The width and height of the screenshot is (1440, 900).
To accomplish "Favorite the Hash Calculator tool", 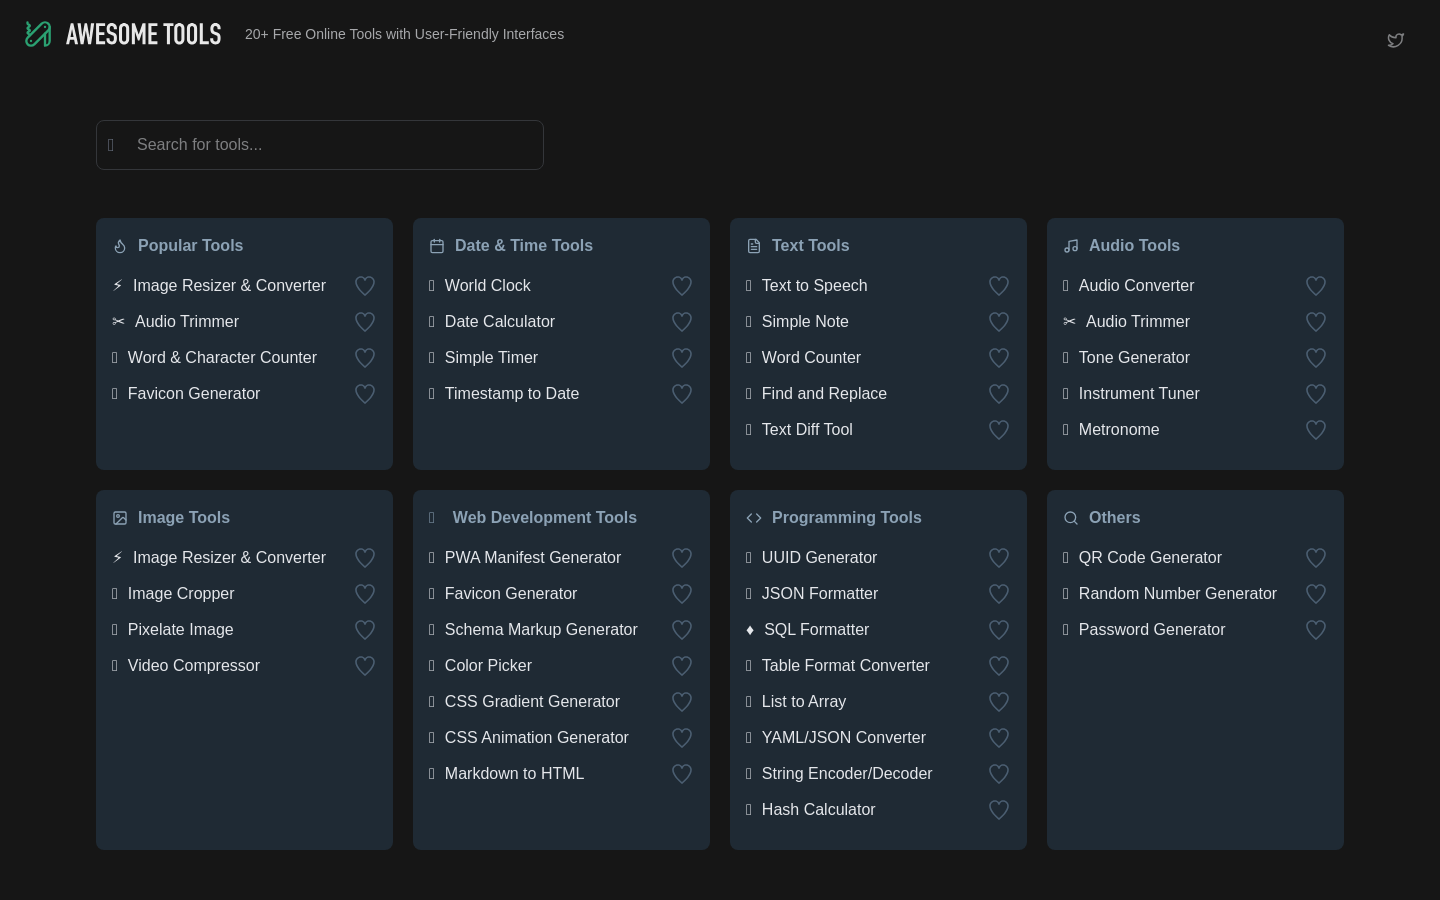I will coord(999,810).
